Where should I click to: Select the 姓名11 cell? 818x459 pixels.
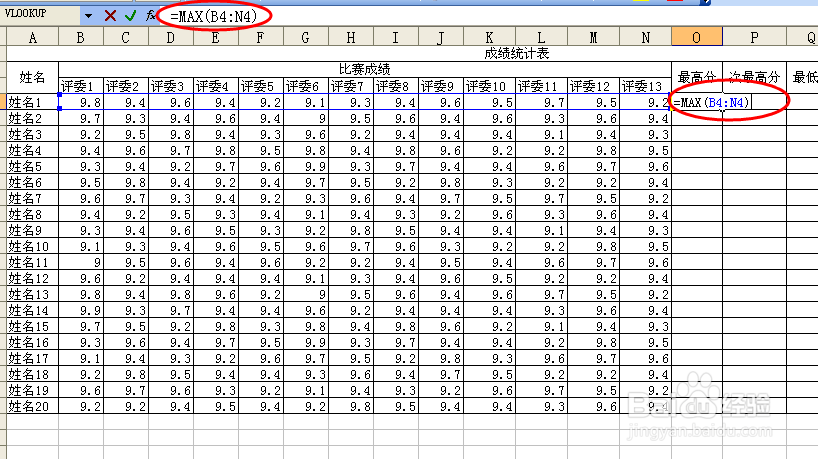pos(32,262)
